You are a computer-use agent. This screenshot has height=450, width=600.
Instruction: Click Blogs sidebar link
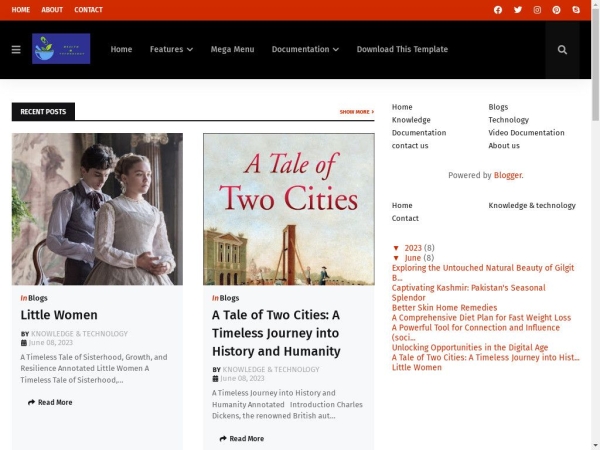coord(498,107)
